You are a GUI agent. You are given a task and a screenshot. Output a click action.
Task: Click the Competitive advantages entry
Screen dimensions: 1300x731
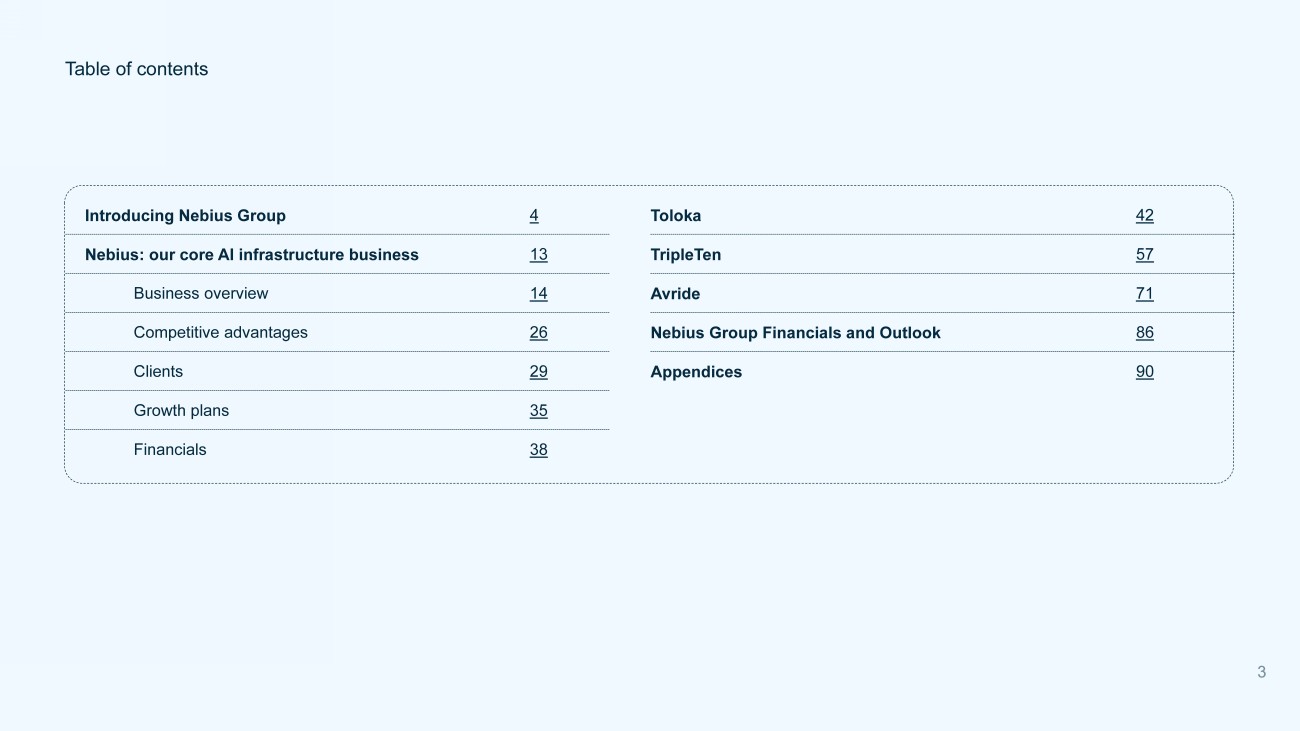pos(220,333)
